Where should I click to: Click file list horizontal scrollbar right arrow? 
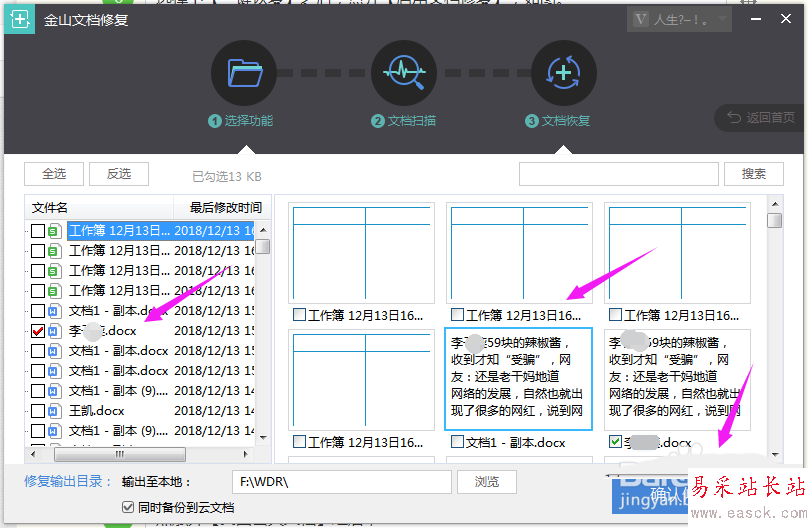coord(245,454)
